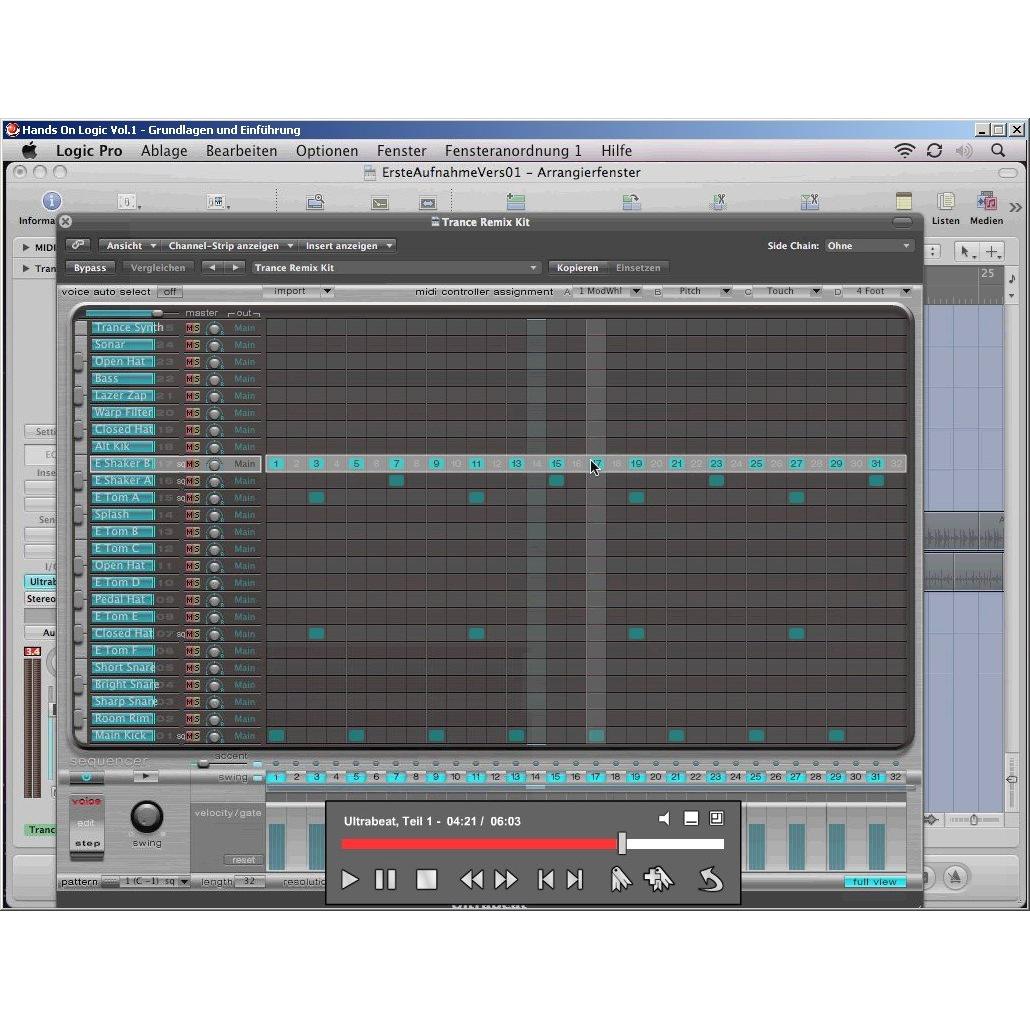The width and height of the screenshot is (1030, 1030).
Task: Click the Vergleichen button
Action: 158,267
